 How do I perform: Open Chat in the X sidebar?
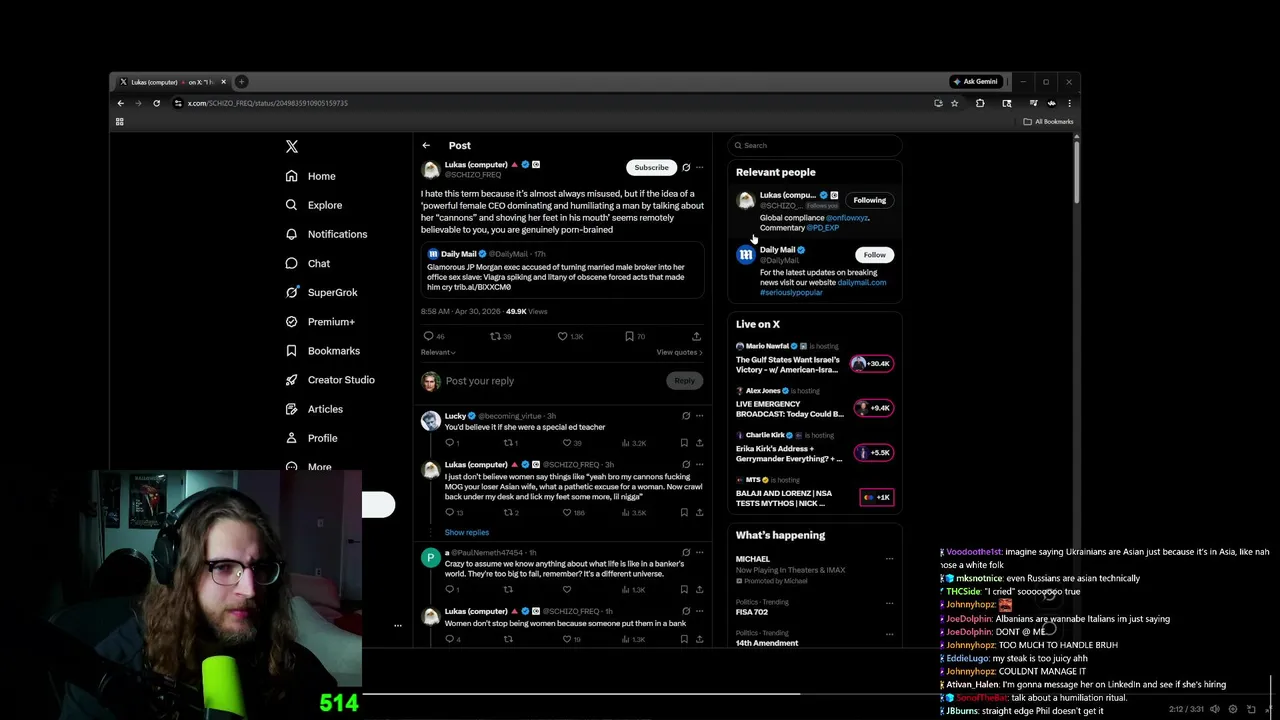click(308, 263)
